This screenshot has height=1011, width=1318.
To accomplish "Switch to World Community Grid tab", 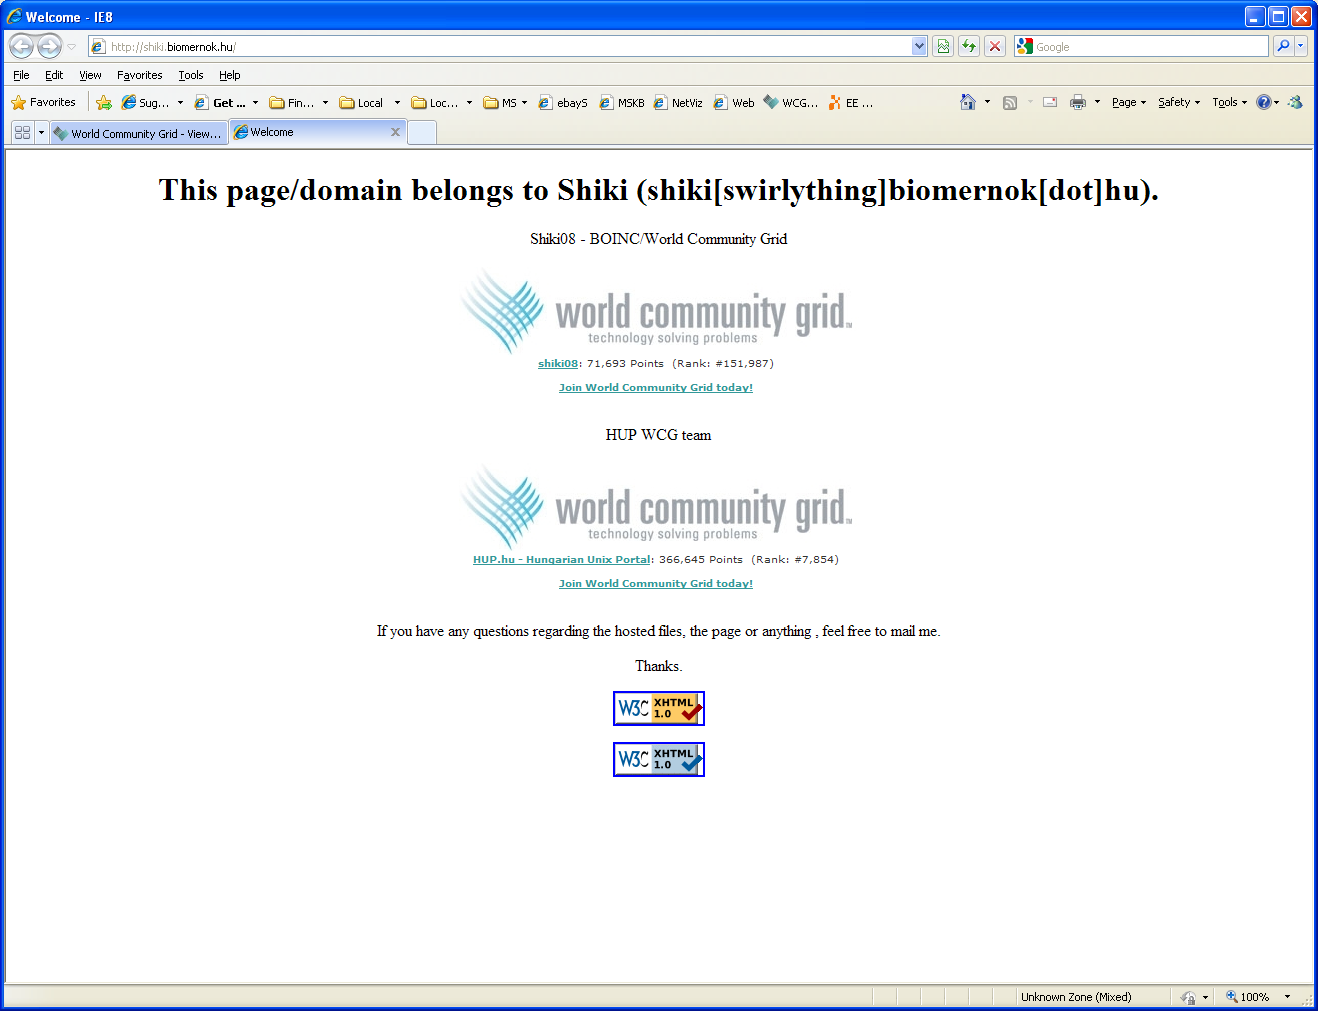I will pyautogui.click(x=139, y=133).
